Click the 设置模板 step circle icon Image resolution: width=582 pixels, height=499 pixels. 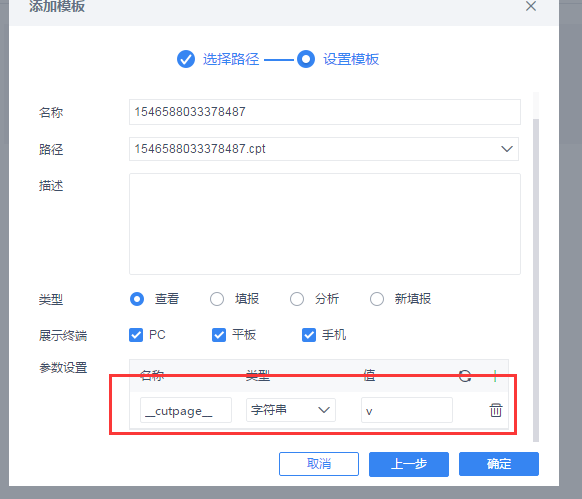pyautogui.click(x=306, y=59)
